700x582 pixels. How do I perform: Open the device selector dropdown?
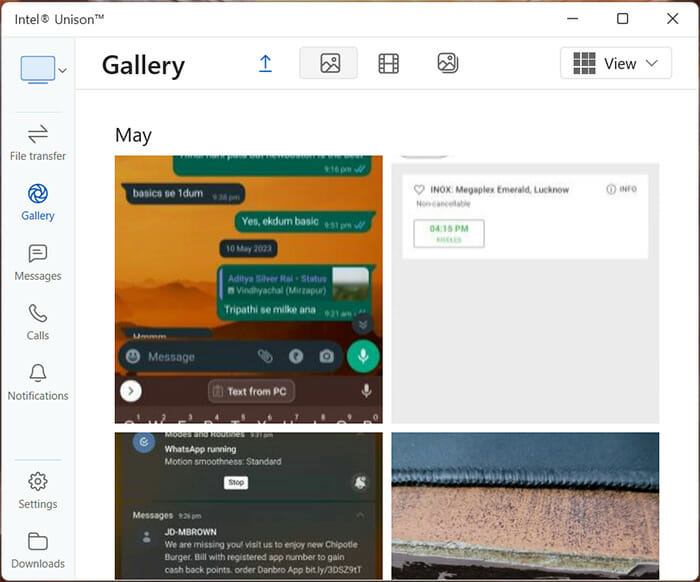click(x=44, y=70)
